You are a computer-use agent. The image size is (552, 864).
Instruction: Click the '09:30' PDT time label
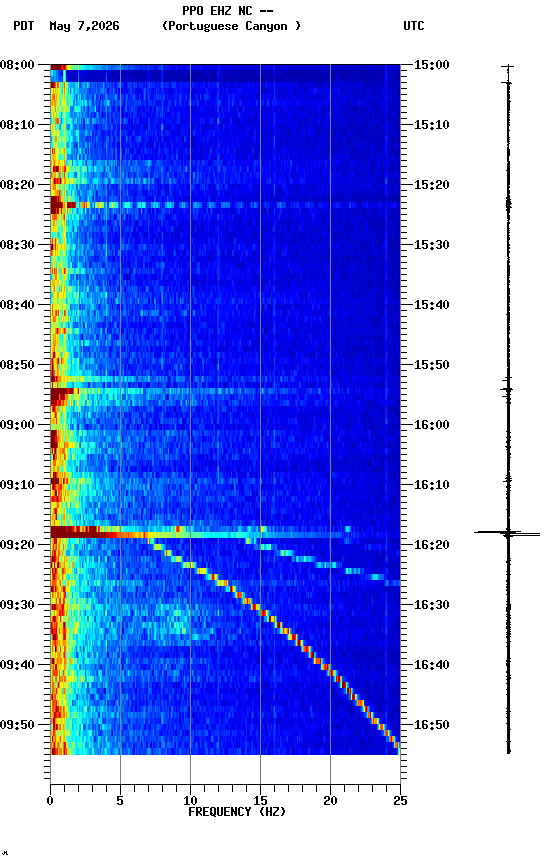pyautogui.click(x=17, y=605)
